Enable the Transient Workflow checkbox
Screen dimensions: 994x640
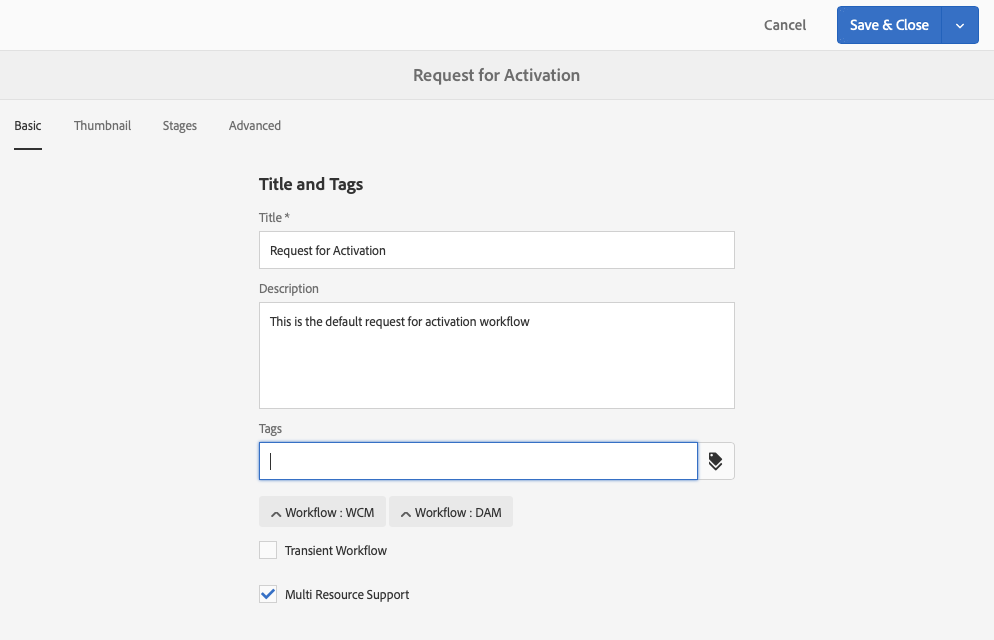click(x=268, y=550)
